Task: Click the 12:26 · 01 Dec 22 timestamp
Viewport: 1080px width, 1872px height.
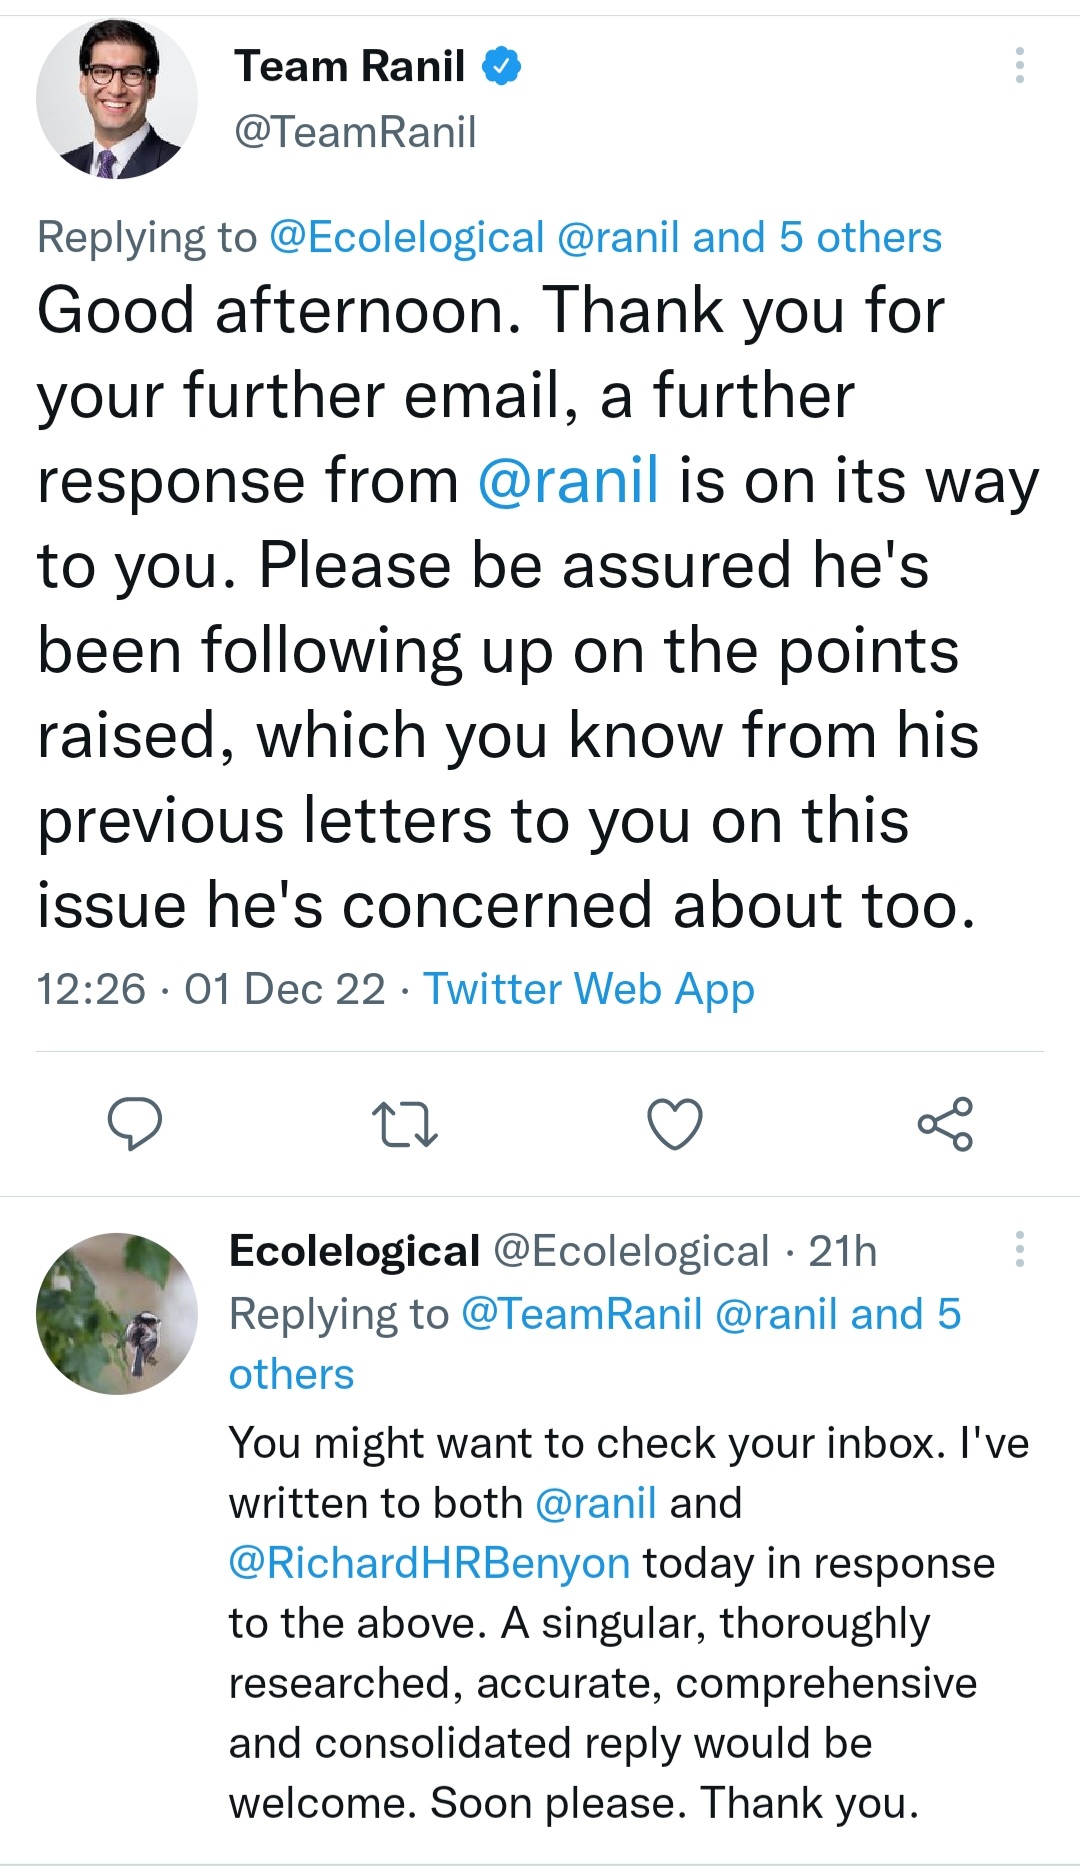Action: click(211, 989)
